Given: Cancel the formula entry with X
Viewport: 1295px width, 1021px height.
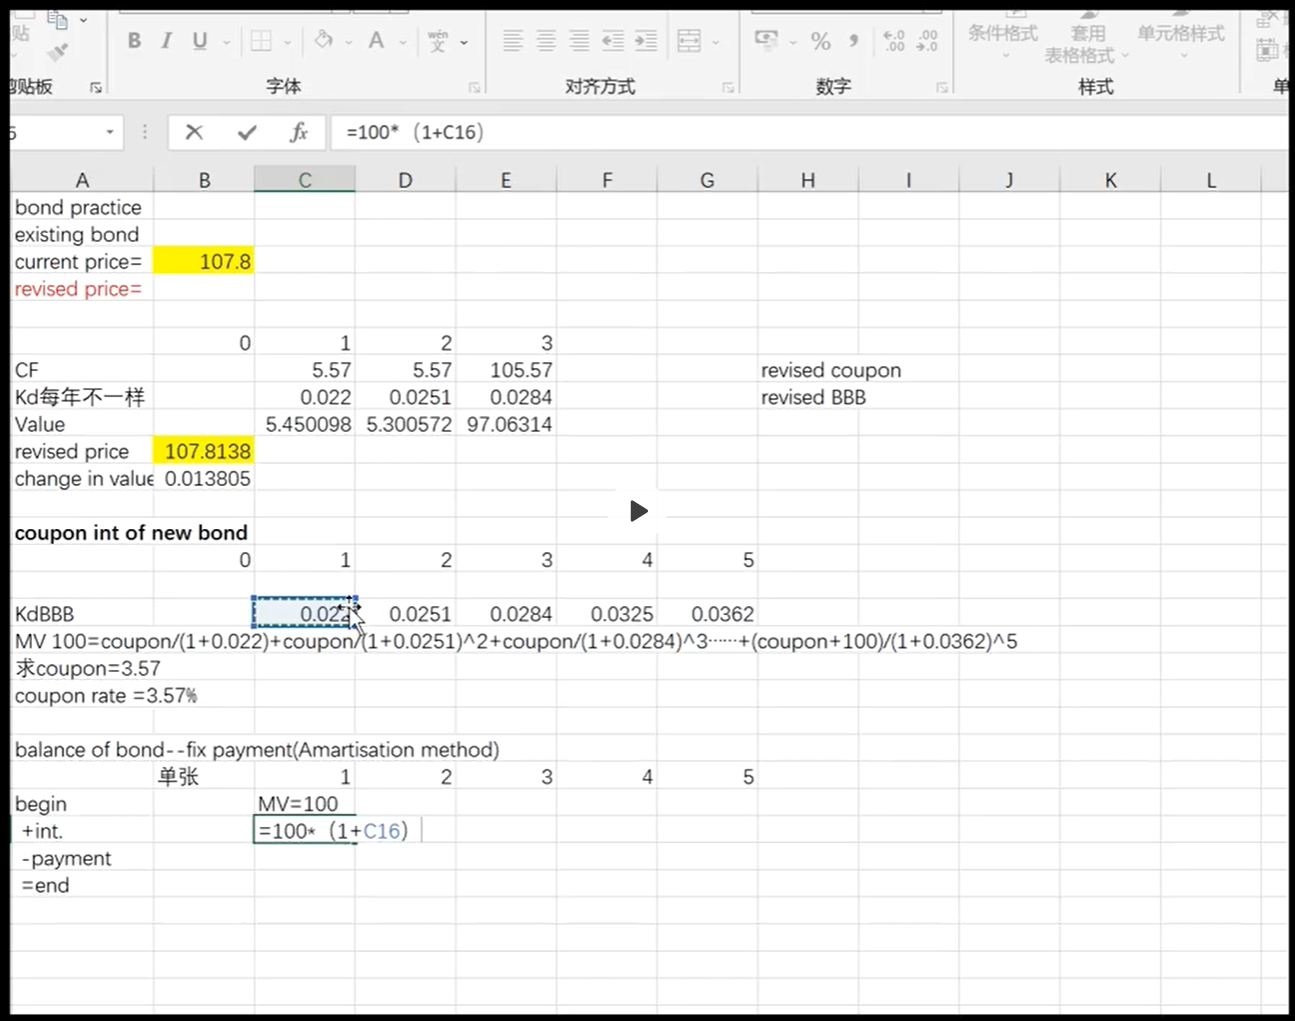Looking at the screenshot, I should [194, 132].
